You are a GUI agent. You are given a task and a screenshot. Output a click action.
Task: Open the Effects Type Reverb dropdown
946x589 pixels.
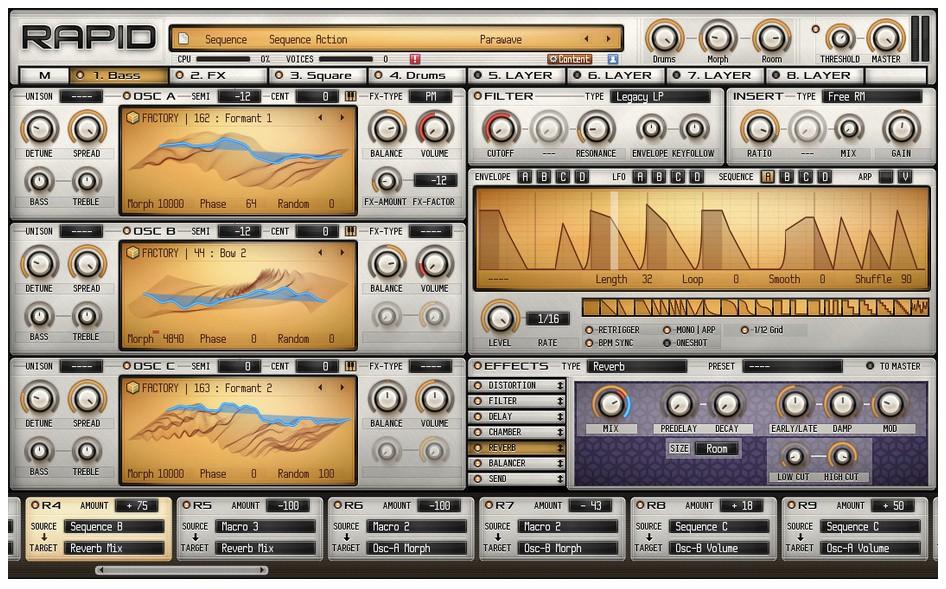click(x=636, y=366)
